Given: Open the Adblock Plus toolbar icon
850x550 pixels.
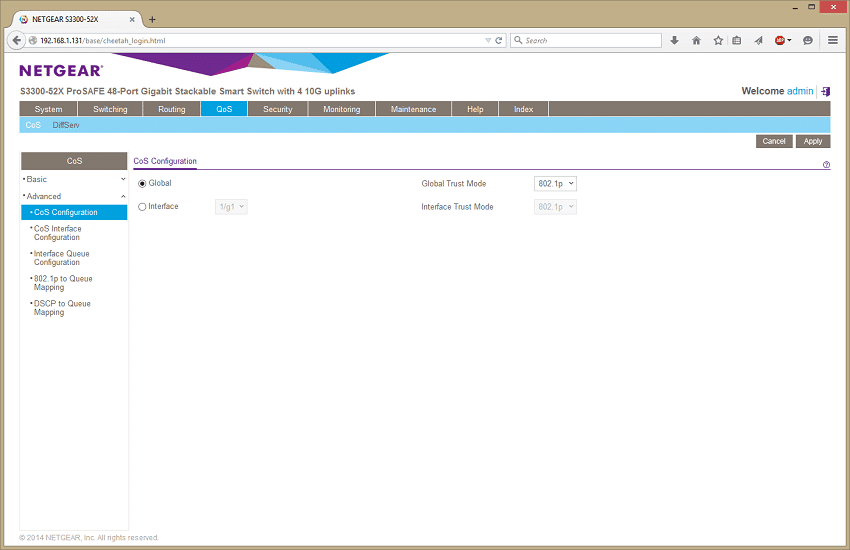Looking at the screenshot, I should [782, 40].
